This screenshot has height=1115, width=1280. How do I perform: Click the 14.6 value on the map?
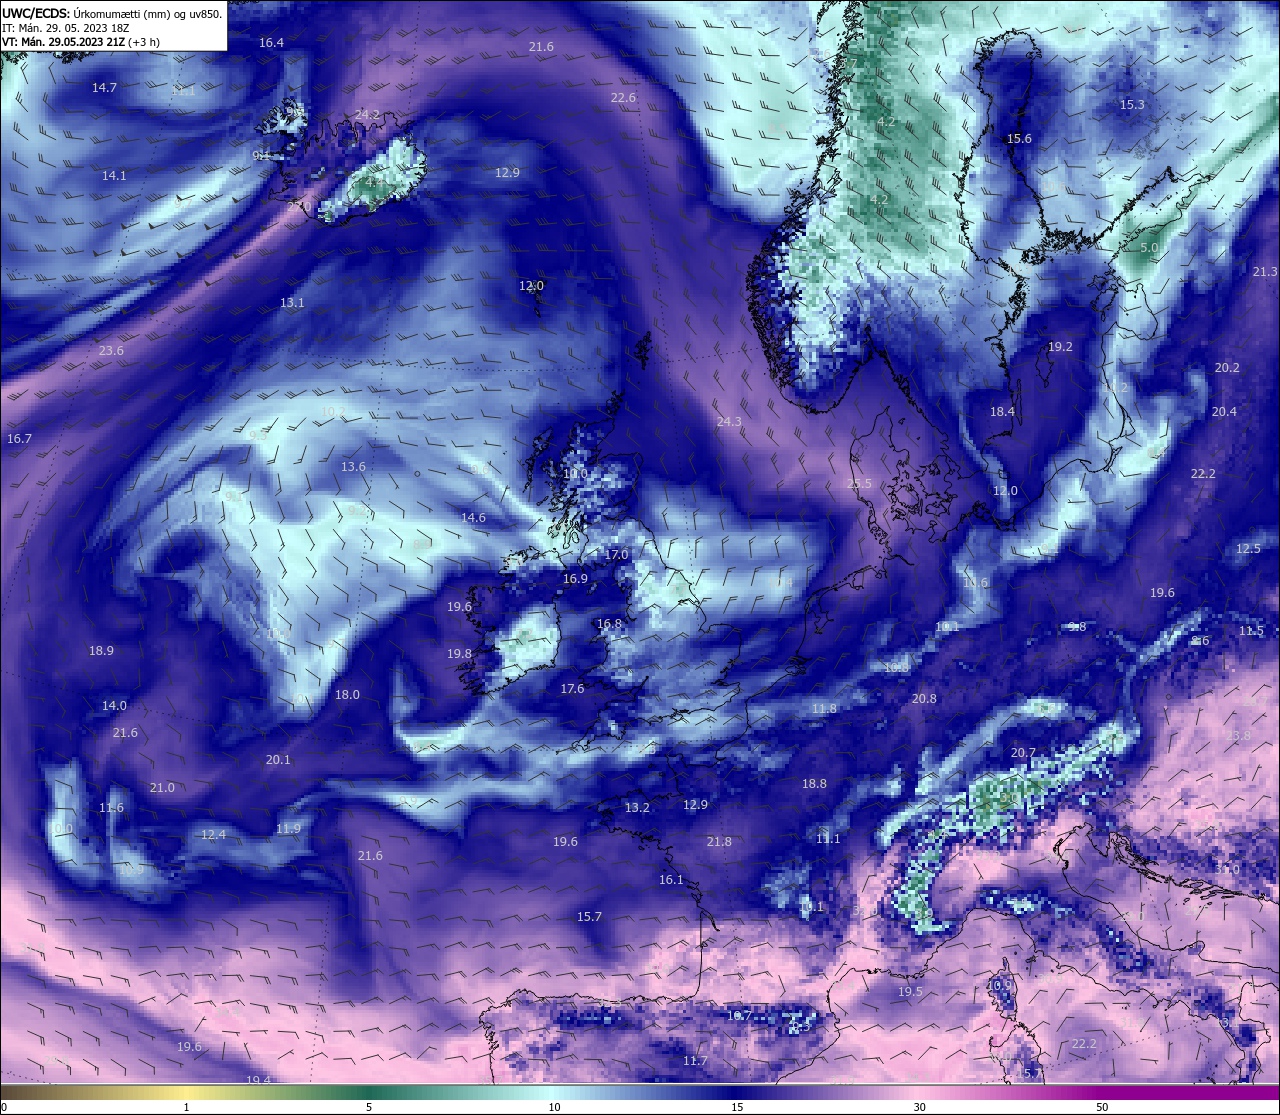473,518
